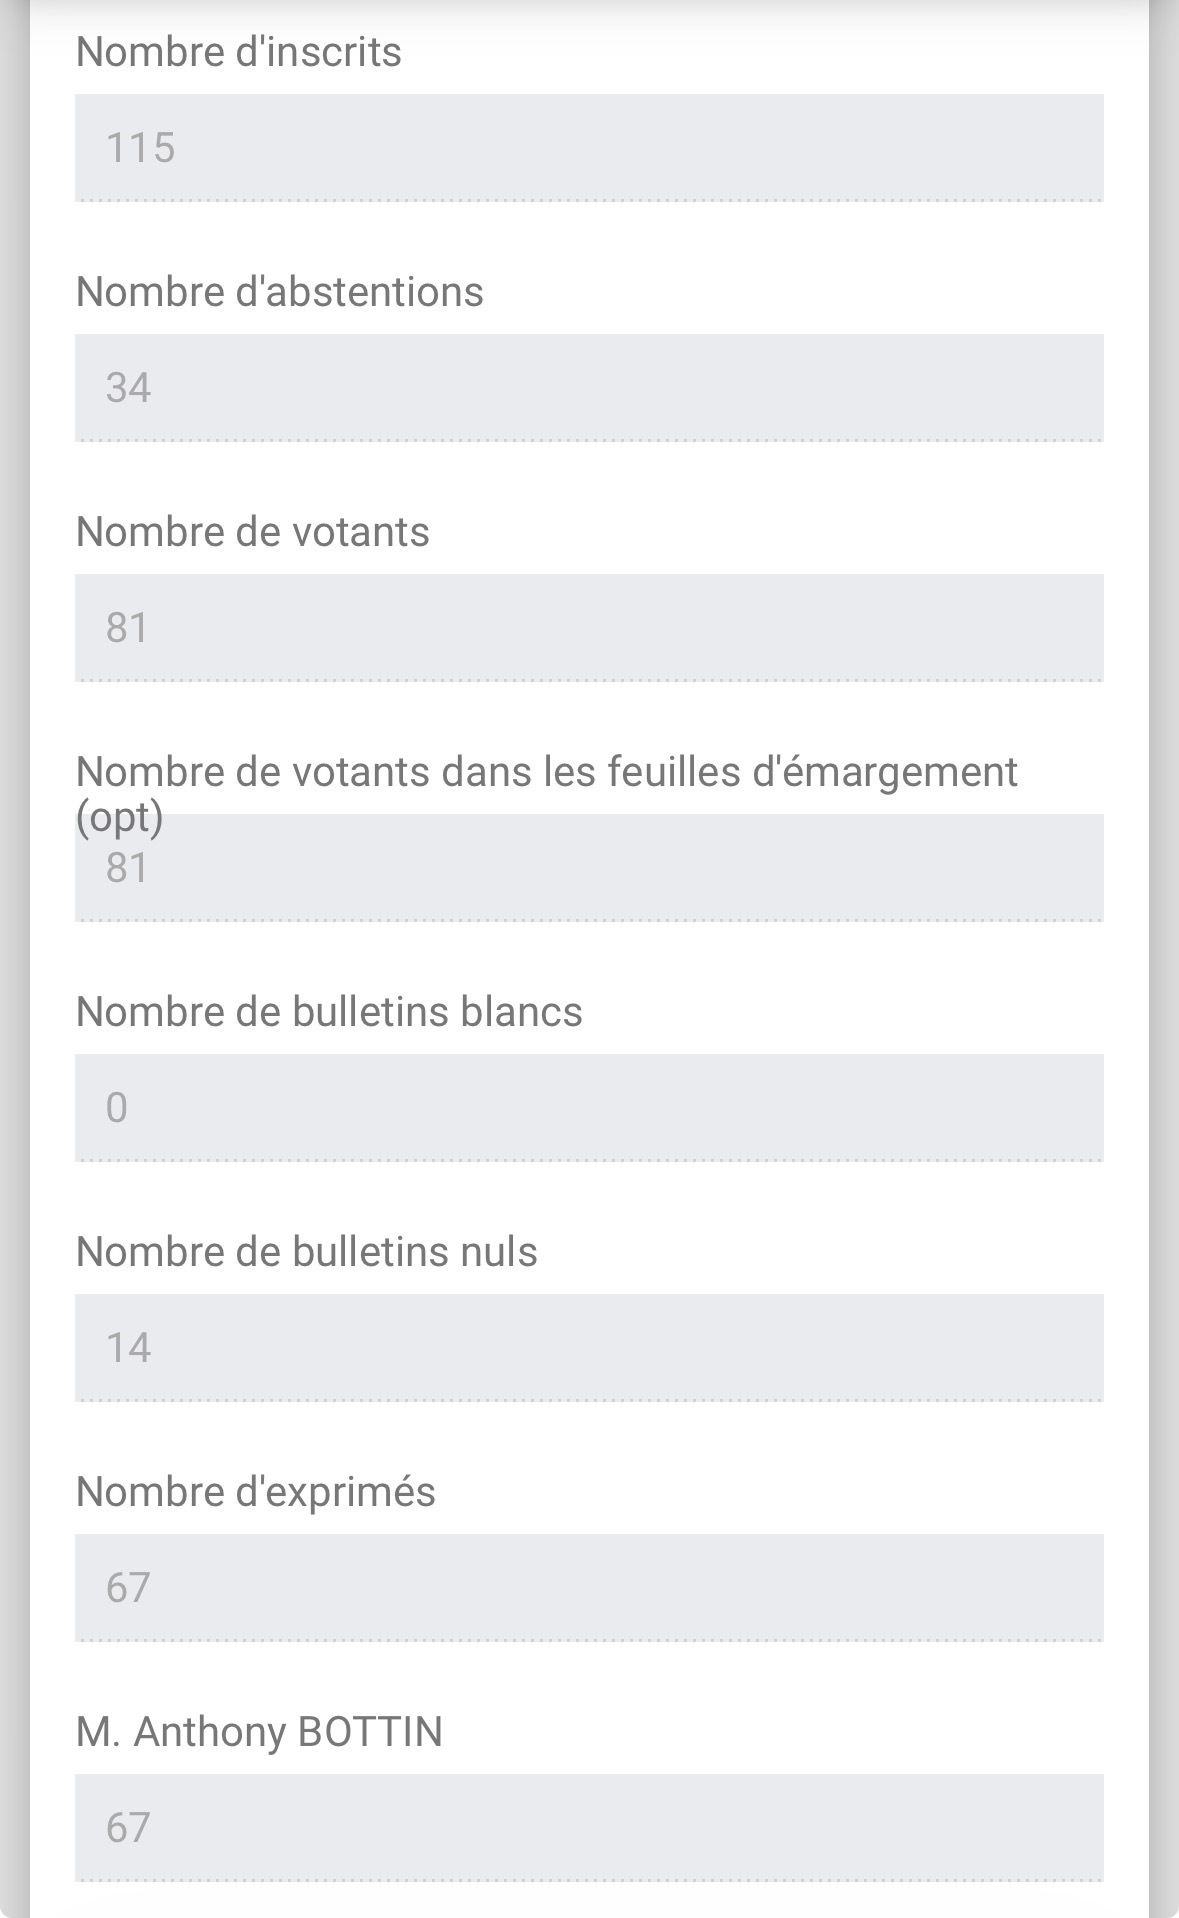Click the "Nombre d'exprimés" label

click(x=255, y=1492)
